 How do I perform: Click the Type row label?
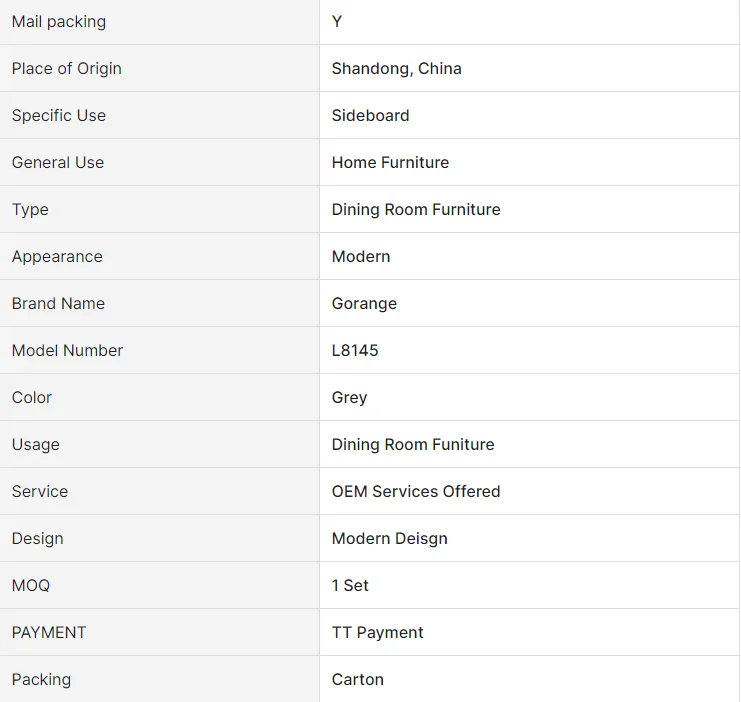click(x=30, y=210)
